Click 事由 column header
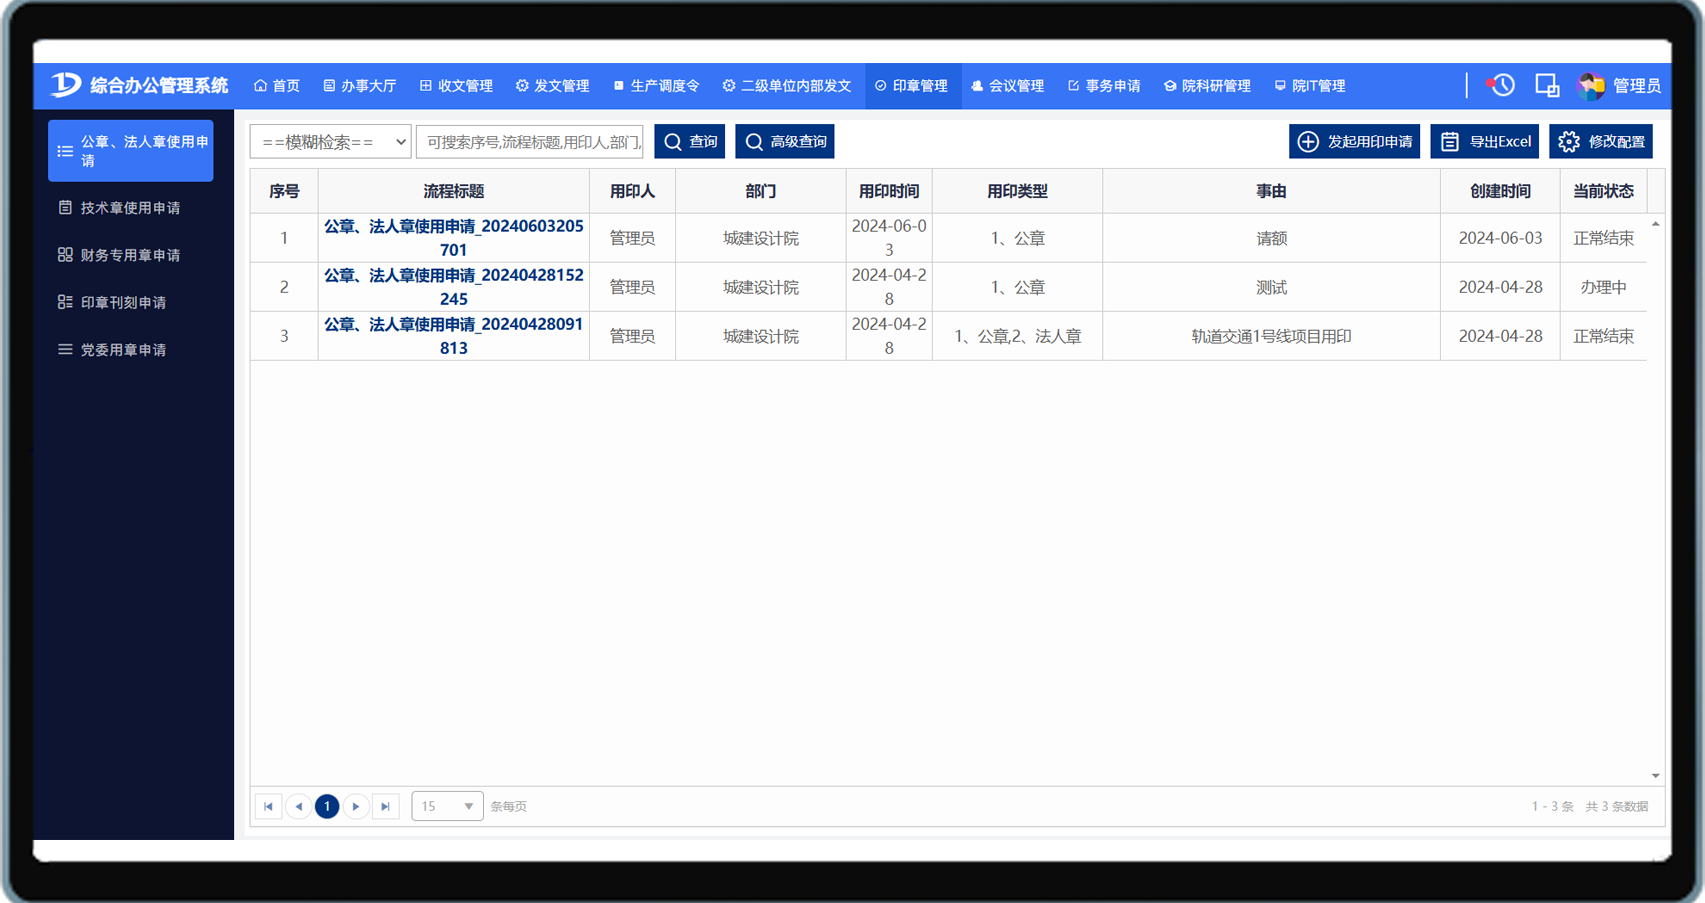The width and height of the screenshot is (1705, 903). click(x=1271, y=191)
